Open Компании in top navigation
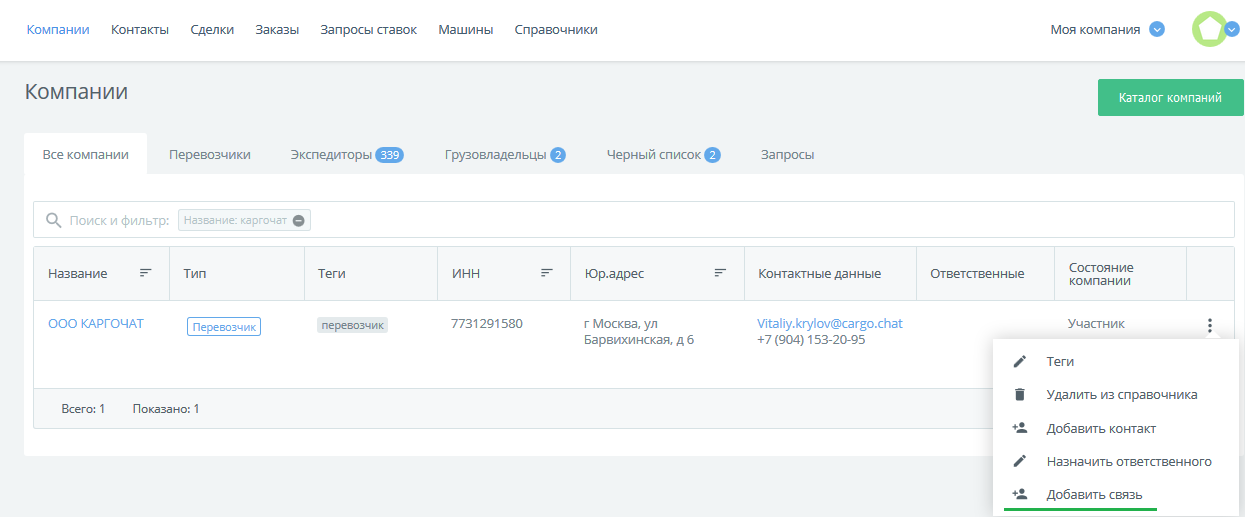The height and width of the screenshot is (517, 1245). [58, 29]
